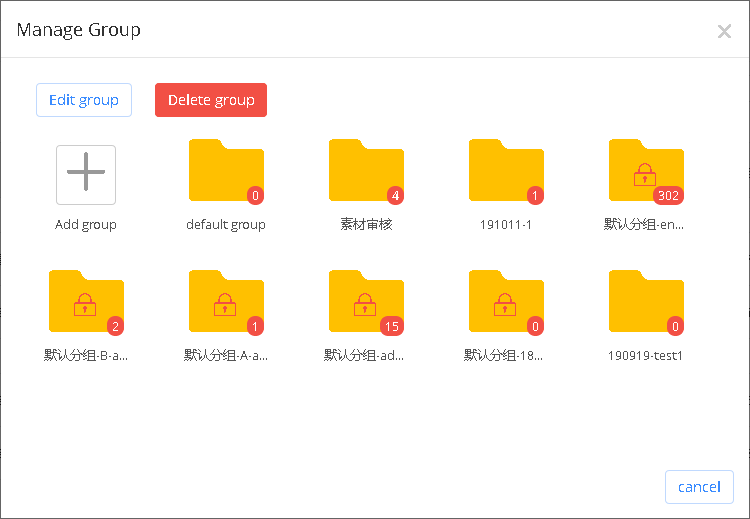This screenshot has width=750, height=519.
Task: Click the 15 count badge
Action: click(392, 326)
